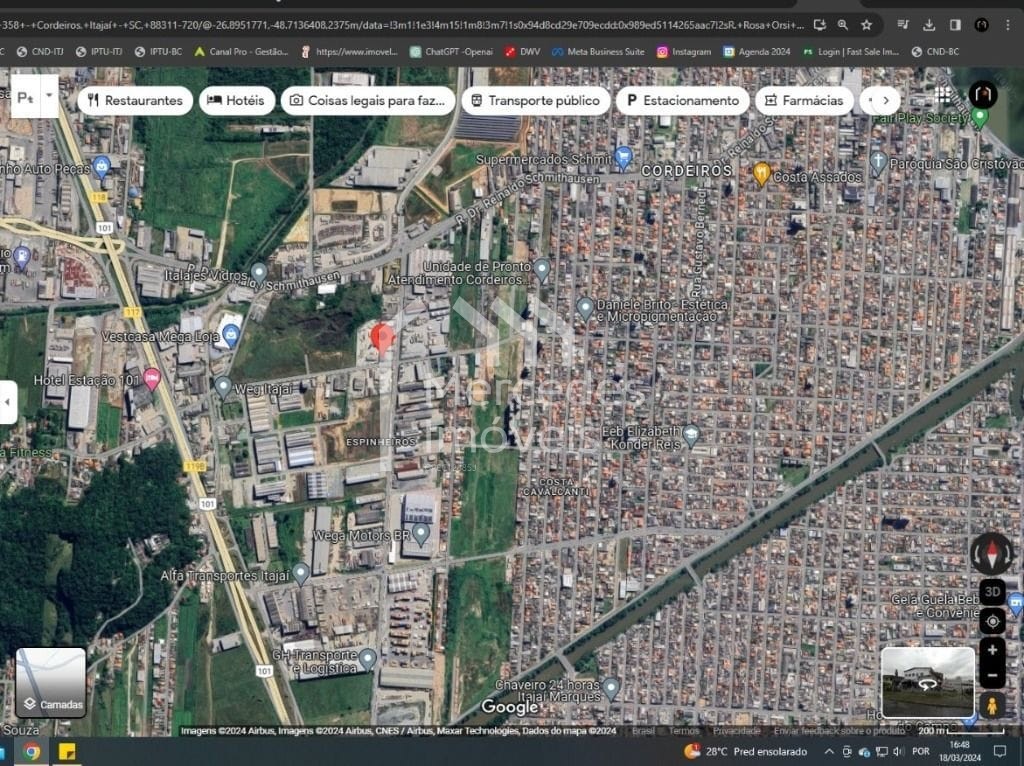Click the Itala es Vidros pin
This screenshot has width=1024, height=766.
259,274
